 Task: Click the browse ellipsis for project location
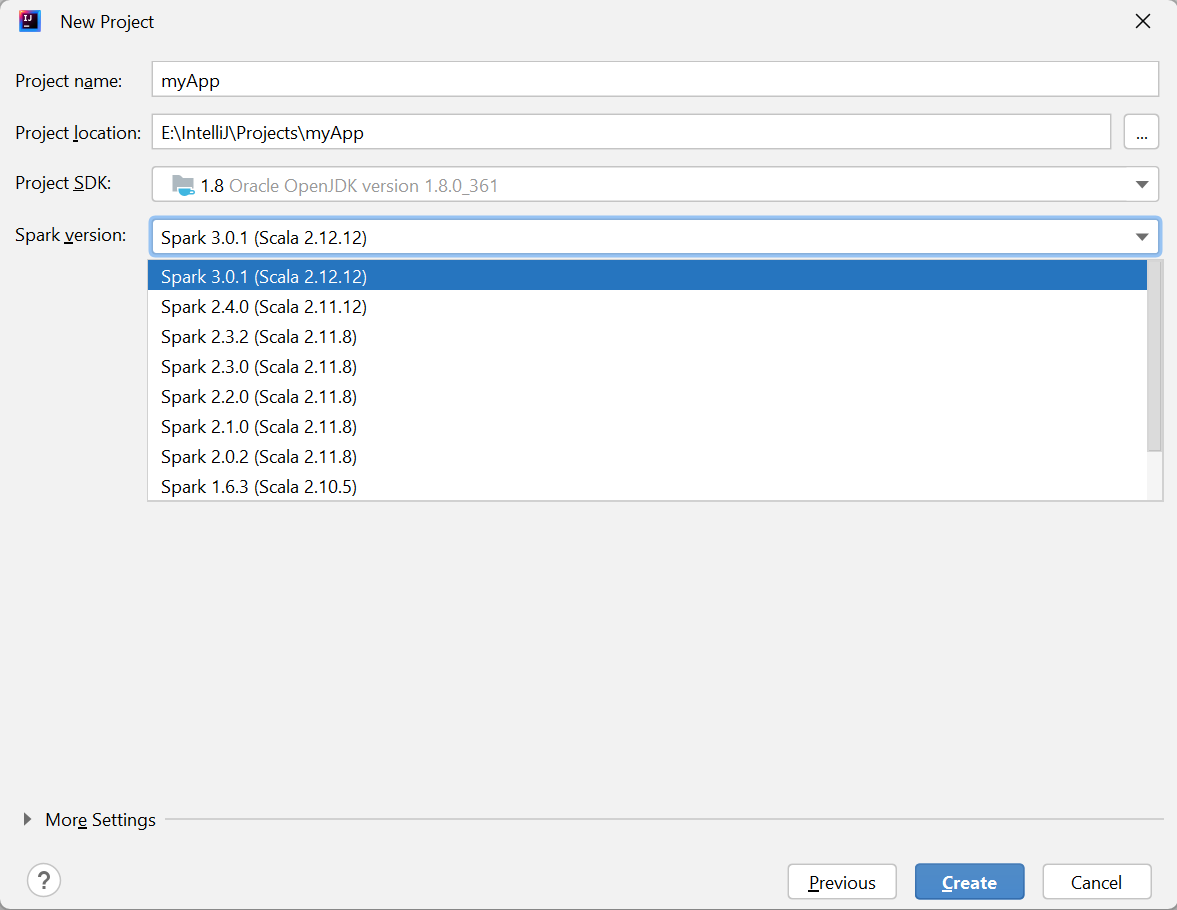coord(1141,131)
